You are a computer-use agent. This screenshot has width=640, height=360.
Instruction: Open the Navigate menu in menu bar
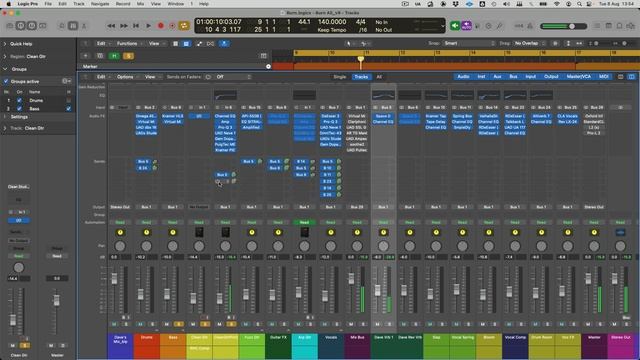pyautogui.click(x=100, y=4)
